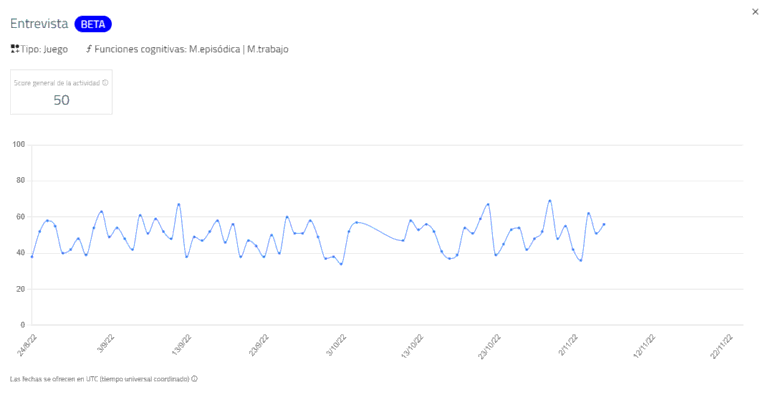Screen dimensions: 768x400
Task: Click the M.episódica cognitive function text
Action: tap(215, 48)
